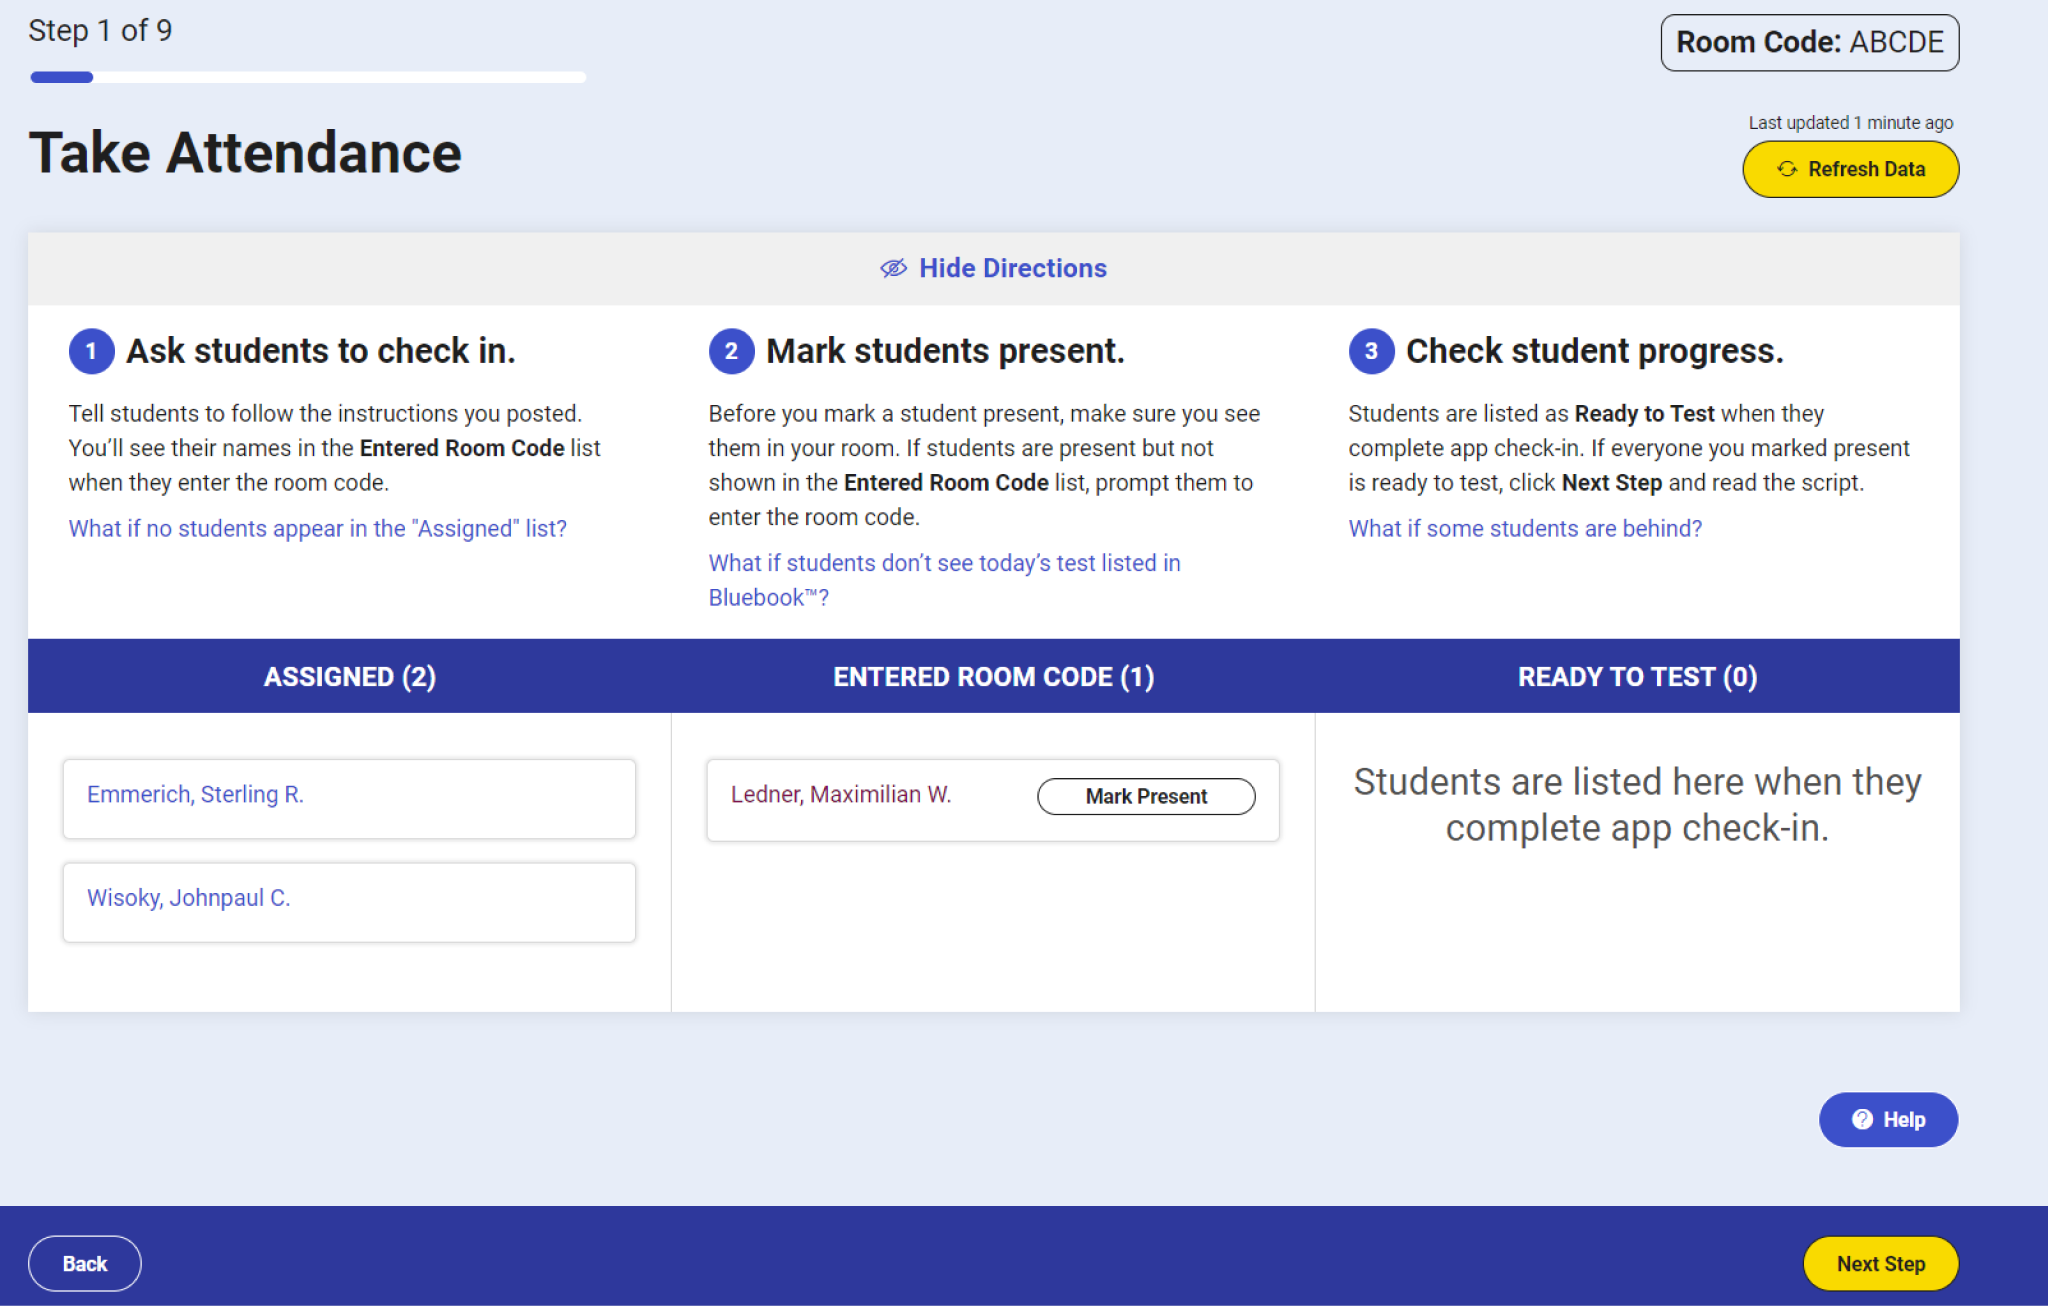
Task: Click the Room Code: ABCDE box
Action: click(x=1809, y=42)
